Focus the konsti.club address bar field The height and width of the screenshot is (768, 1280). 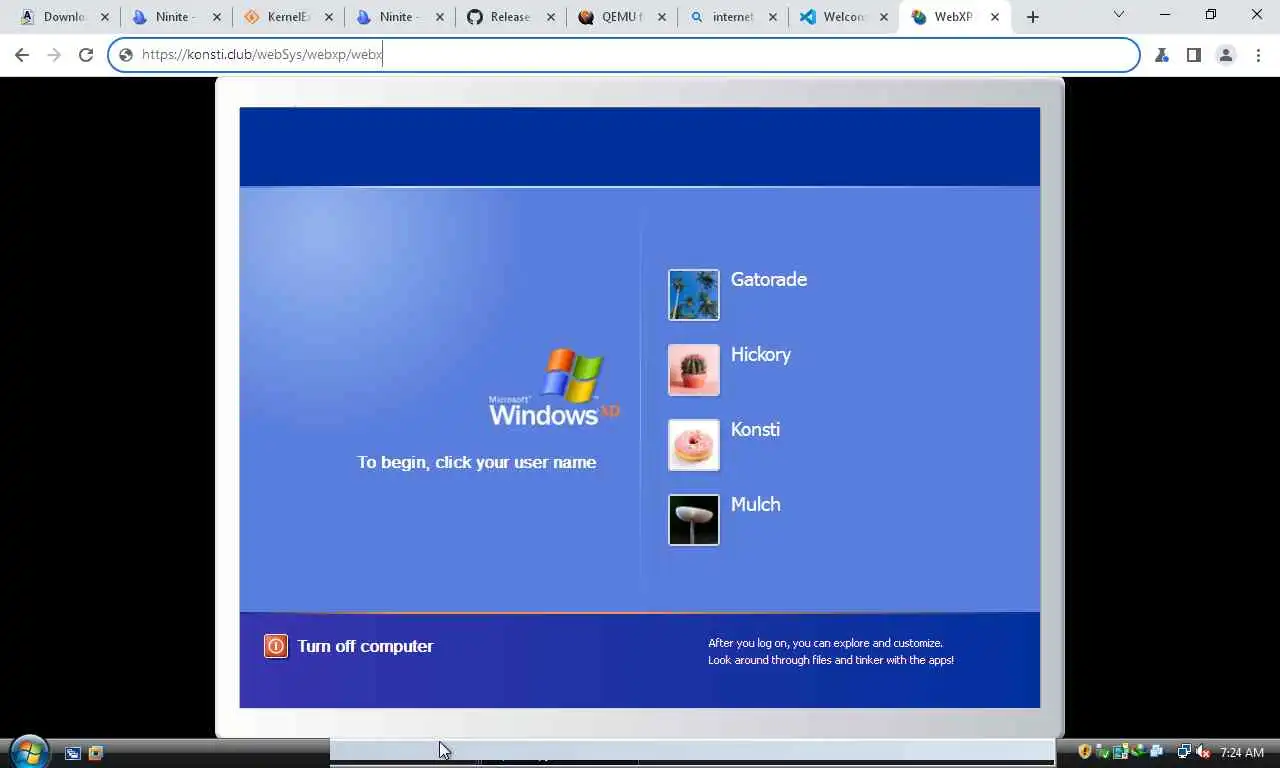624,55
